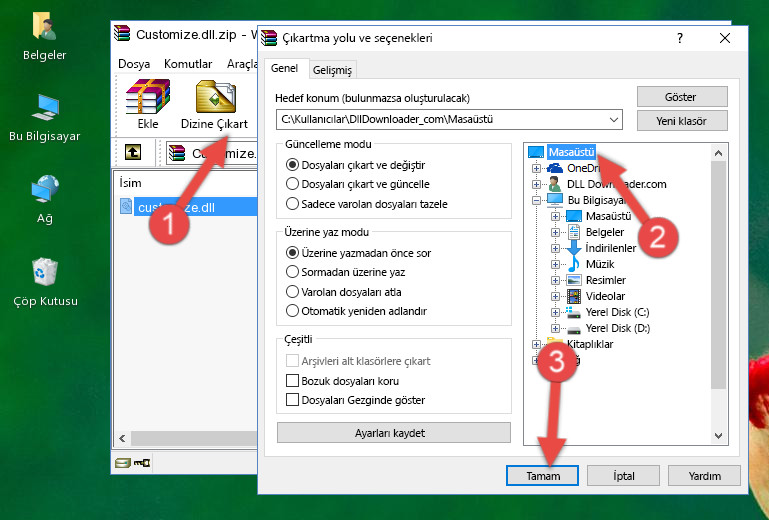Enable Dosyaları Gezginde göster checkbox
769x520 pixels.
(292, 400)
